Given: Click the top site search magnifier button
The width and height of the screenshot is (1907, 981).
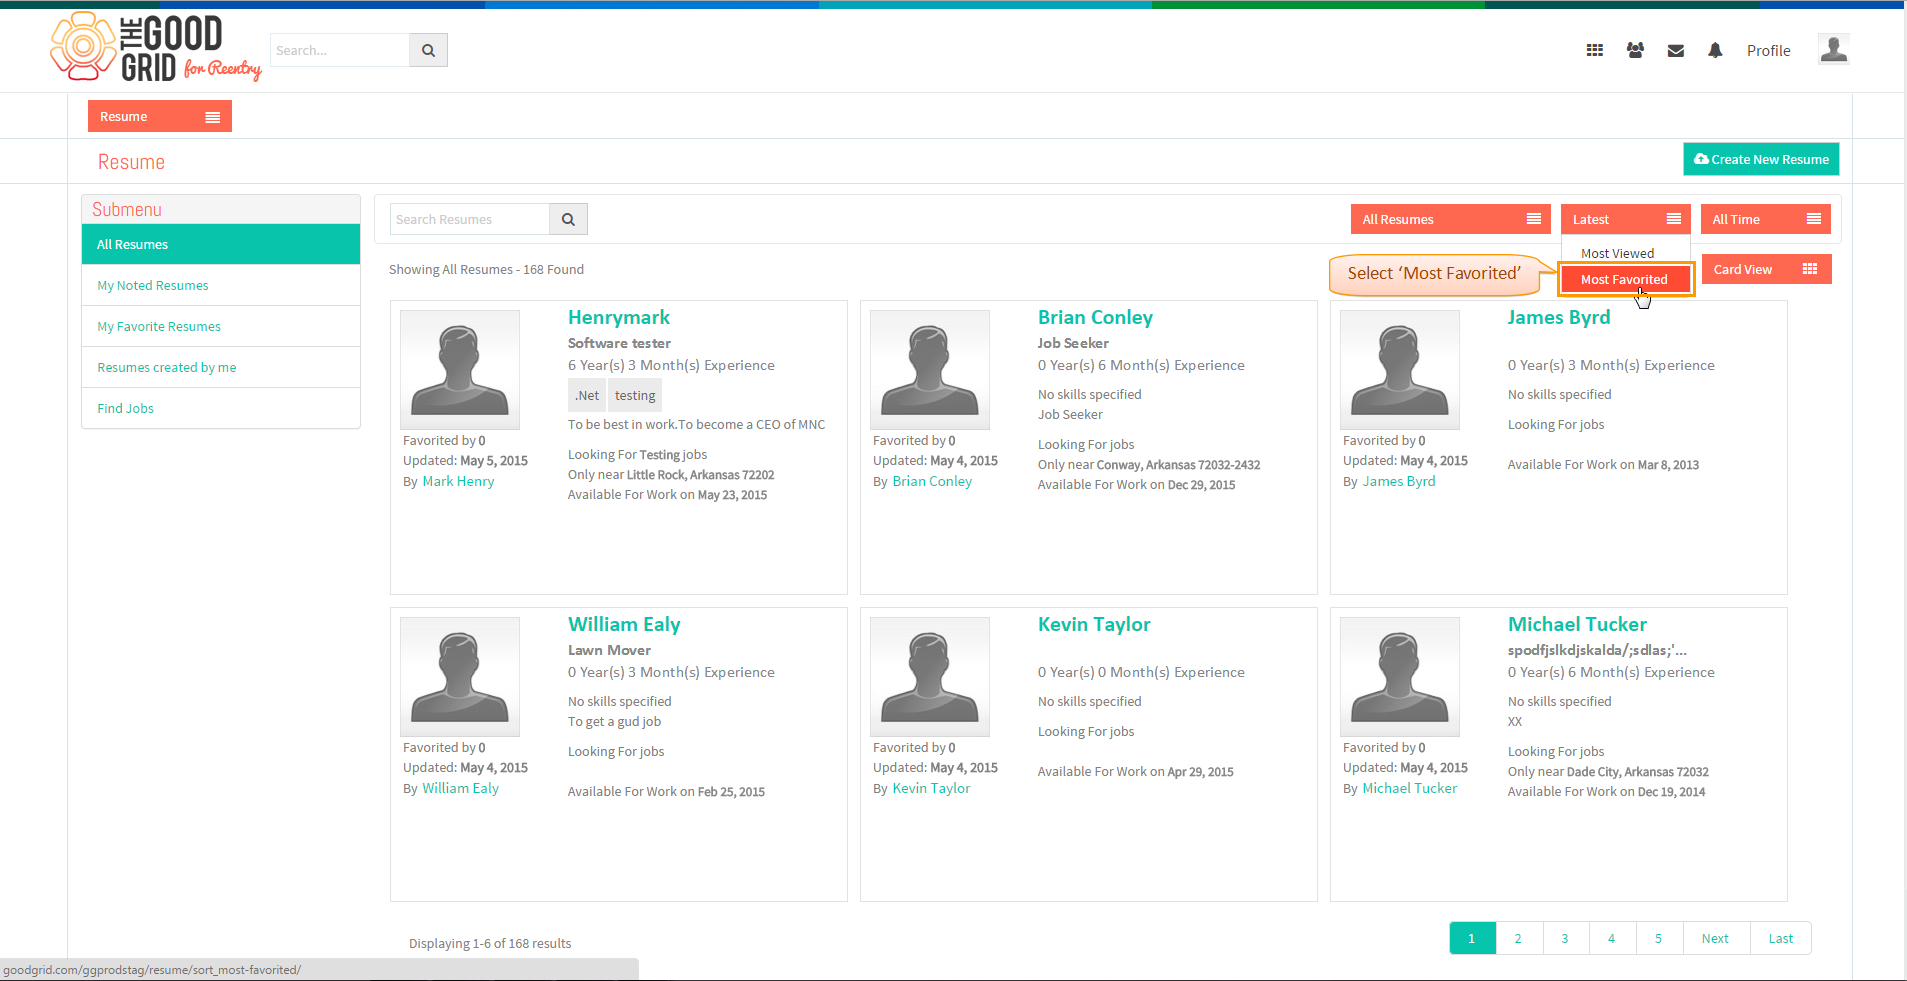Looking at the screenshot, I should click(x=428, y=50).
